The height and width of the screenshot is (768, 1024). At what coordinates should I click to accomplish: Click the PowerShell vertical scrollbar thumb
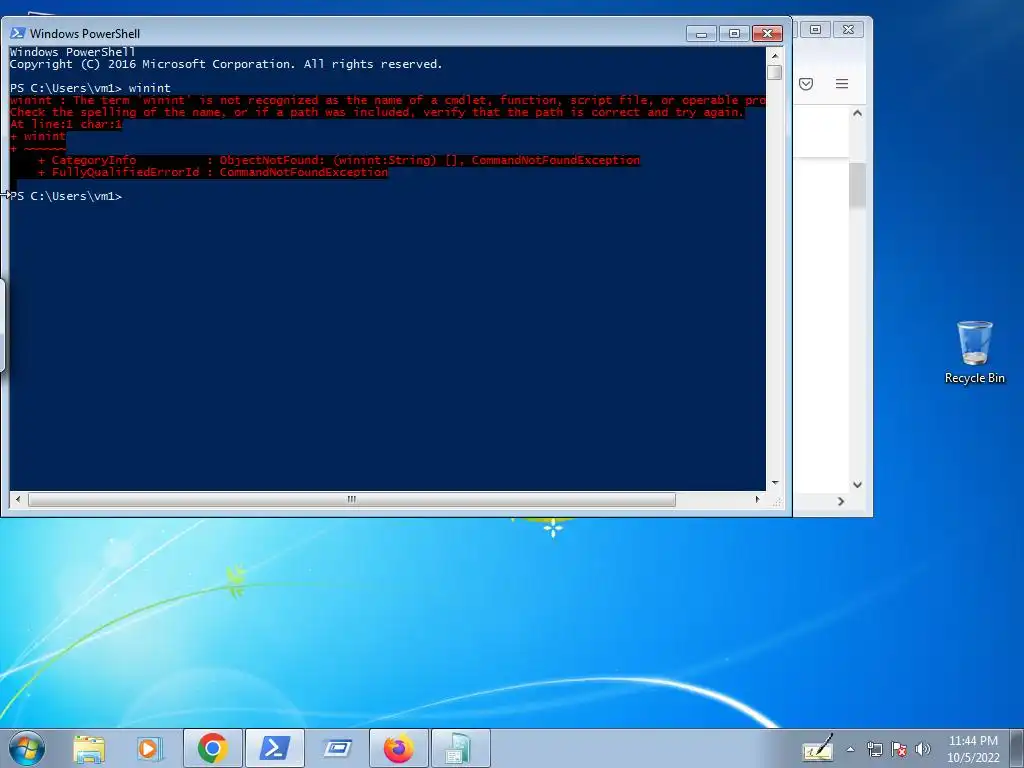click(775, 72)
